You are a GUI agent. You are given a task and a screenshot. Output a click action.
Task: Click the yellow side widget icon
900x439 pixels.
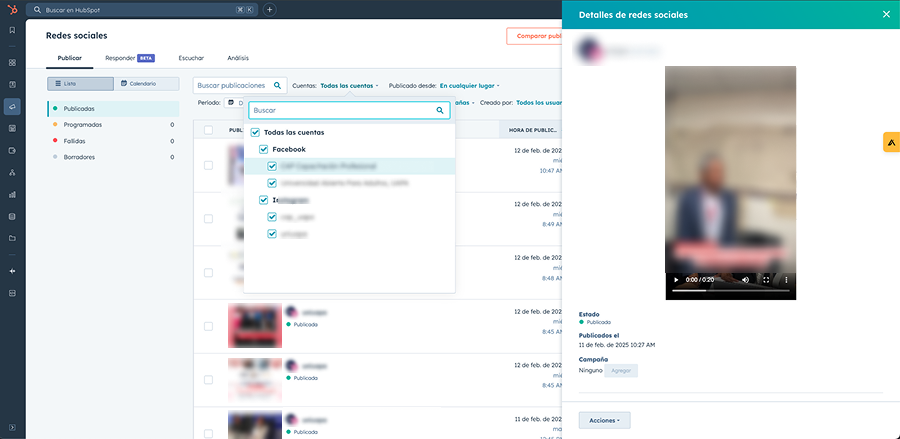click(891, 142)
